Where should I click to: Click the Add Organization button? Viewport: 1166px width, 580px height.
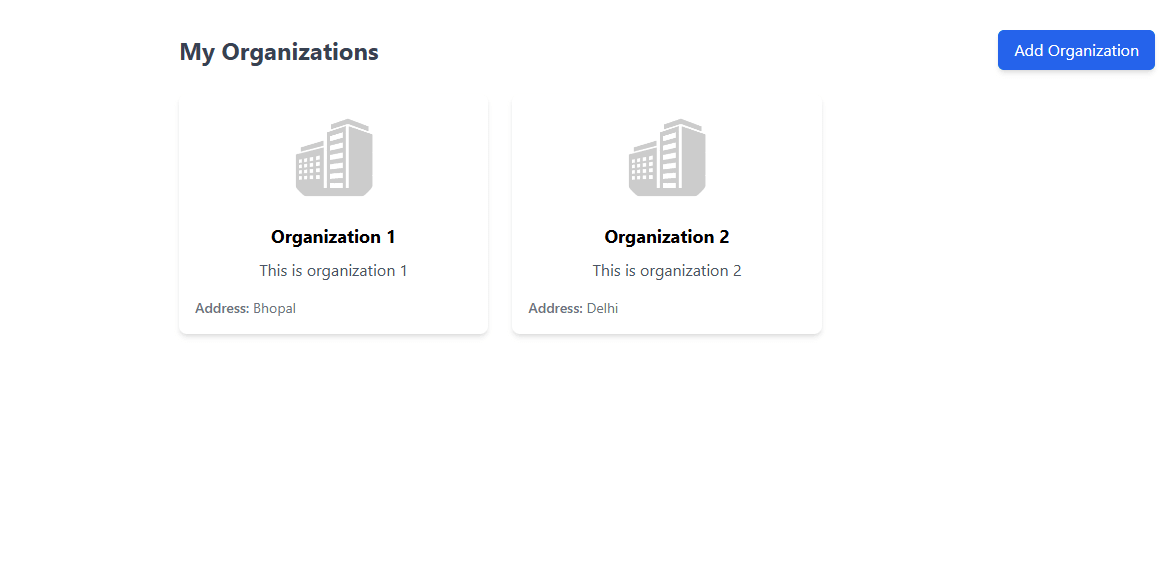(1076, 50)
